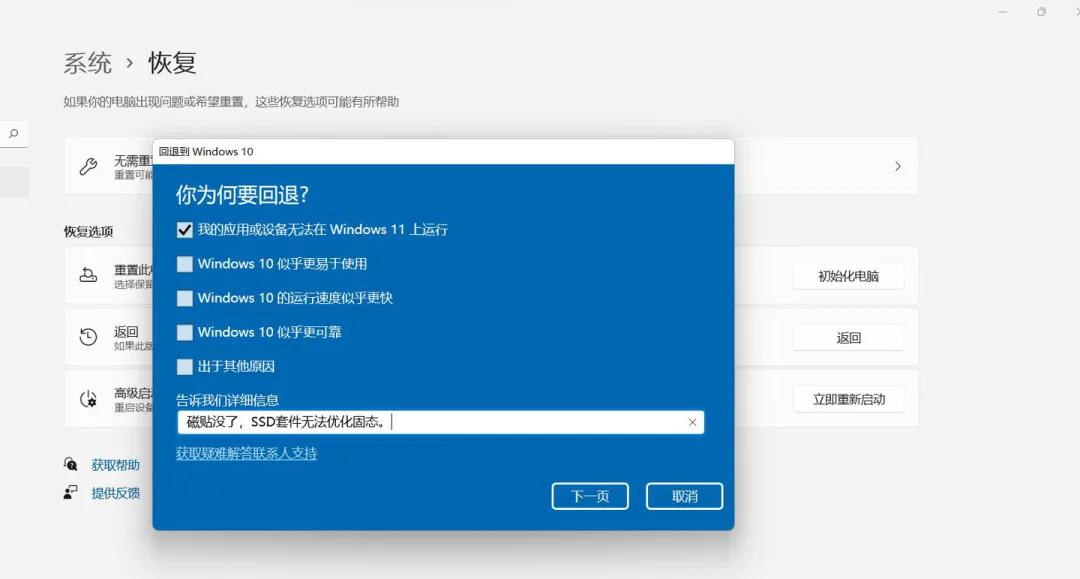The height and width of the screenshot is (579, 1080).
Task: Click the 立即重新启动 button
Action: pos(848,398)
